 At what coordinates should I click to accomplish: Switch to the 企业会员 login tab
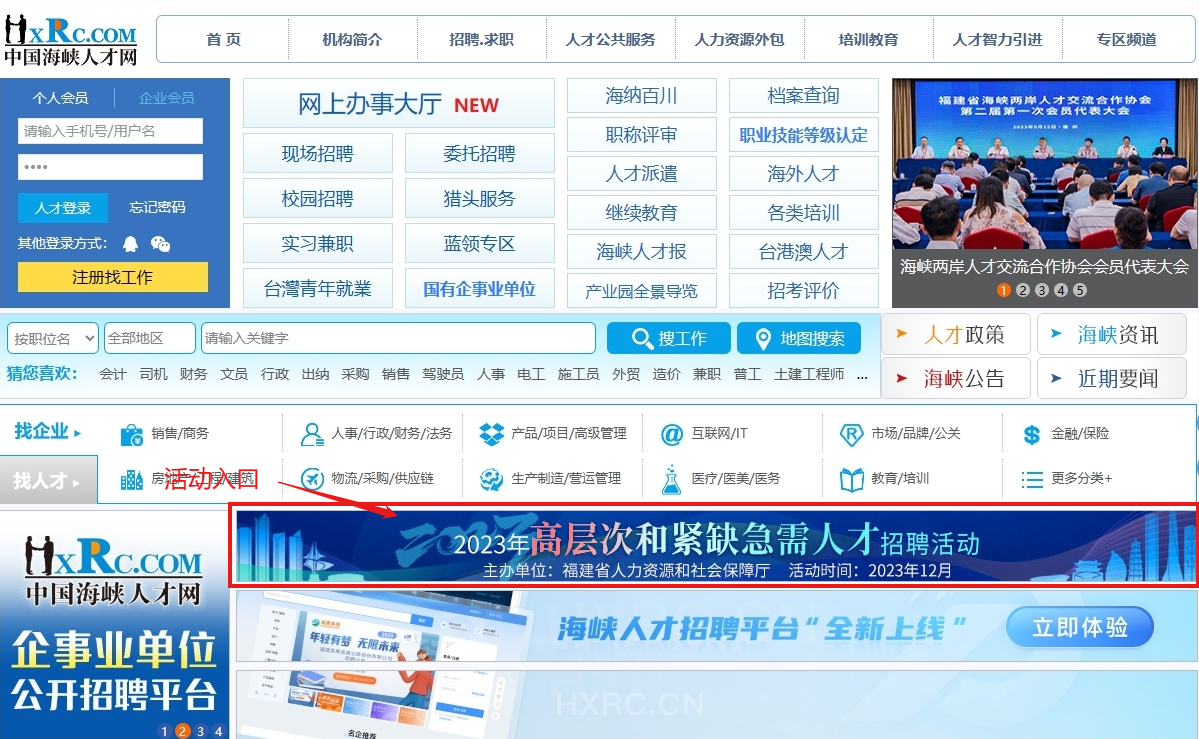click(x=167, y=98)
